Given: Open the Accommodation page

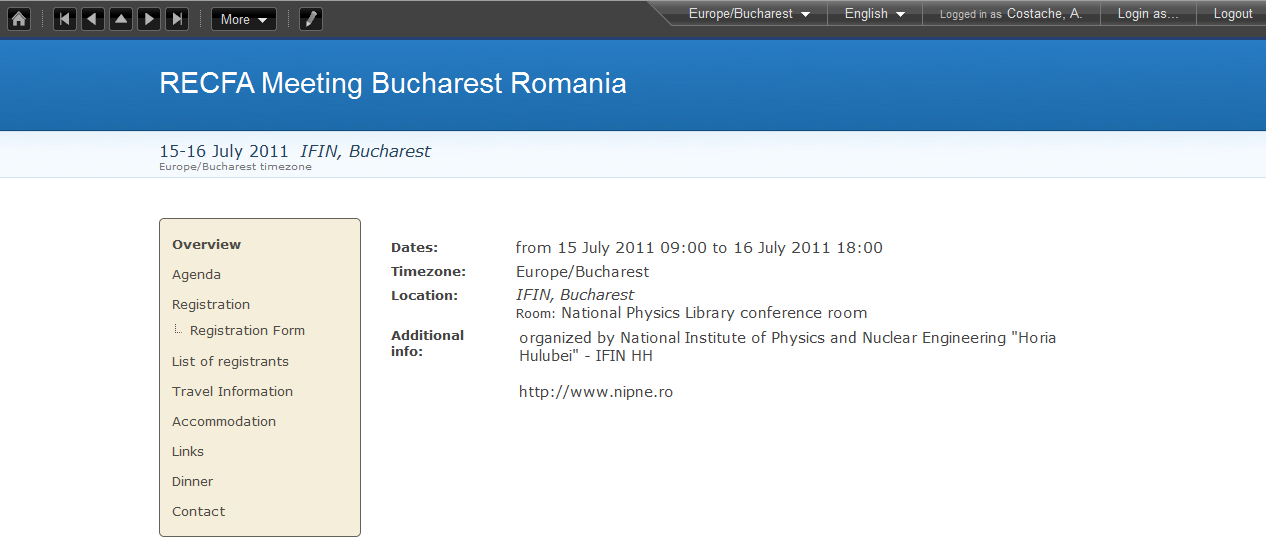Looking at the screenshot, I should coord(224,422).
